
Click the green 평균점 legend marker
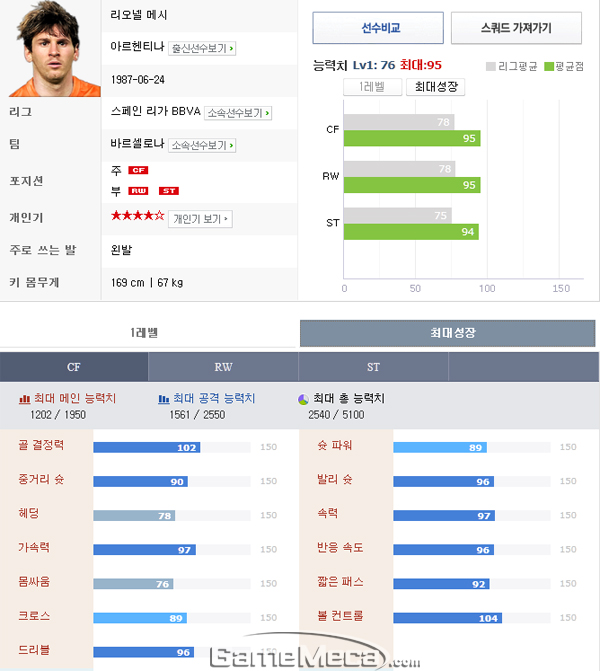pyautogui.click(x=549, y=67)
